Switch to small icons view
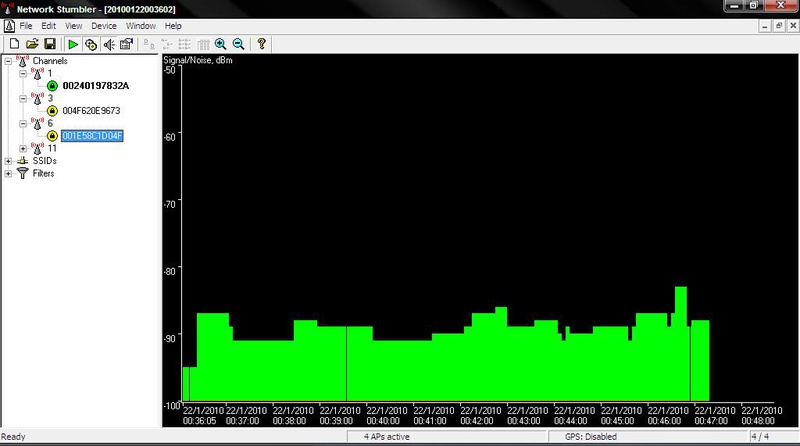The width and height of the screenshot is (800, 446). (167, 44)
